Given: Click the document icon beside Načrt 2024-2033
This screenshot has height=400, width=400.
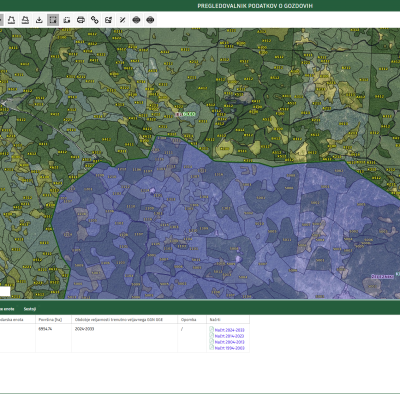Looking at the screenshot, I should tap(211, 329).
